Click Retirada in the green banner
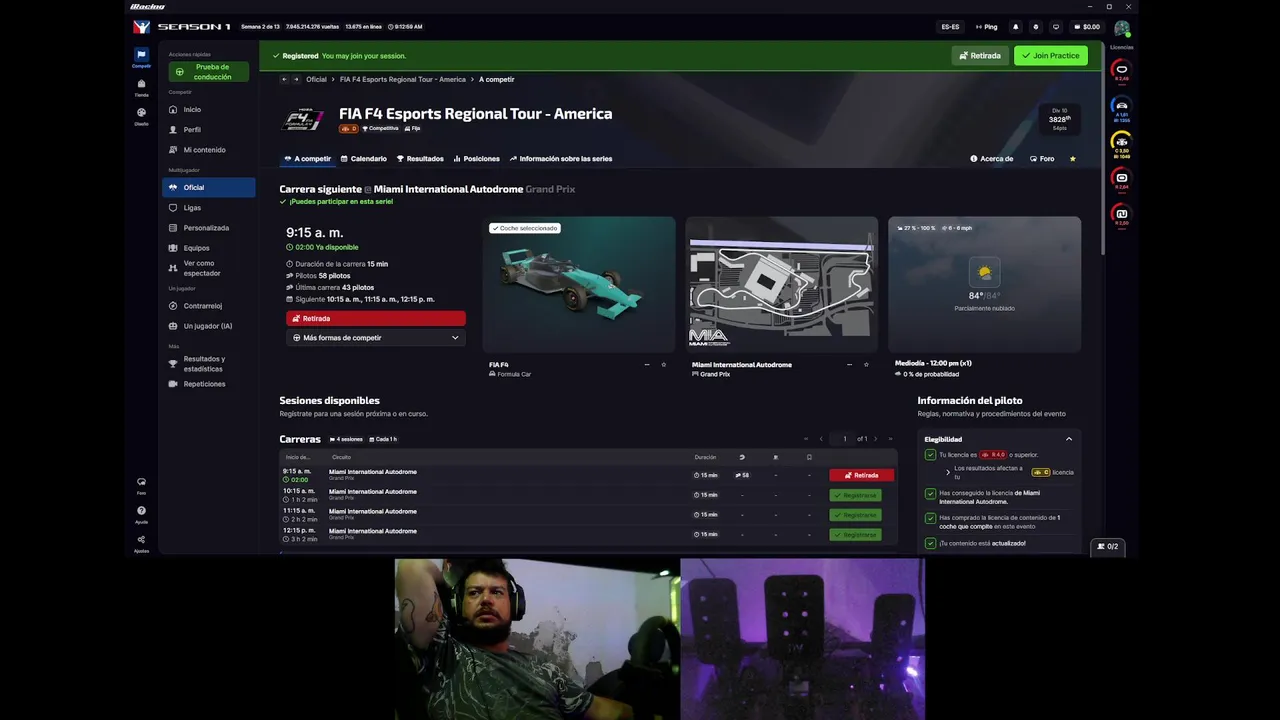 tap(980, 56)
